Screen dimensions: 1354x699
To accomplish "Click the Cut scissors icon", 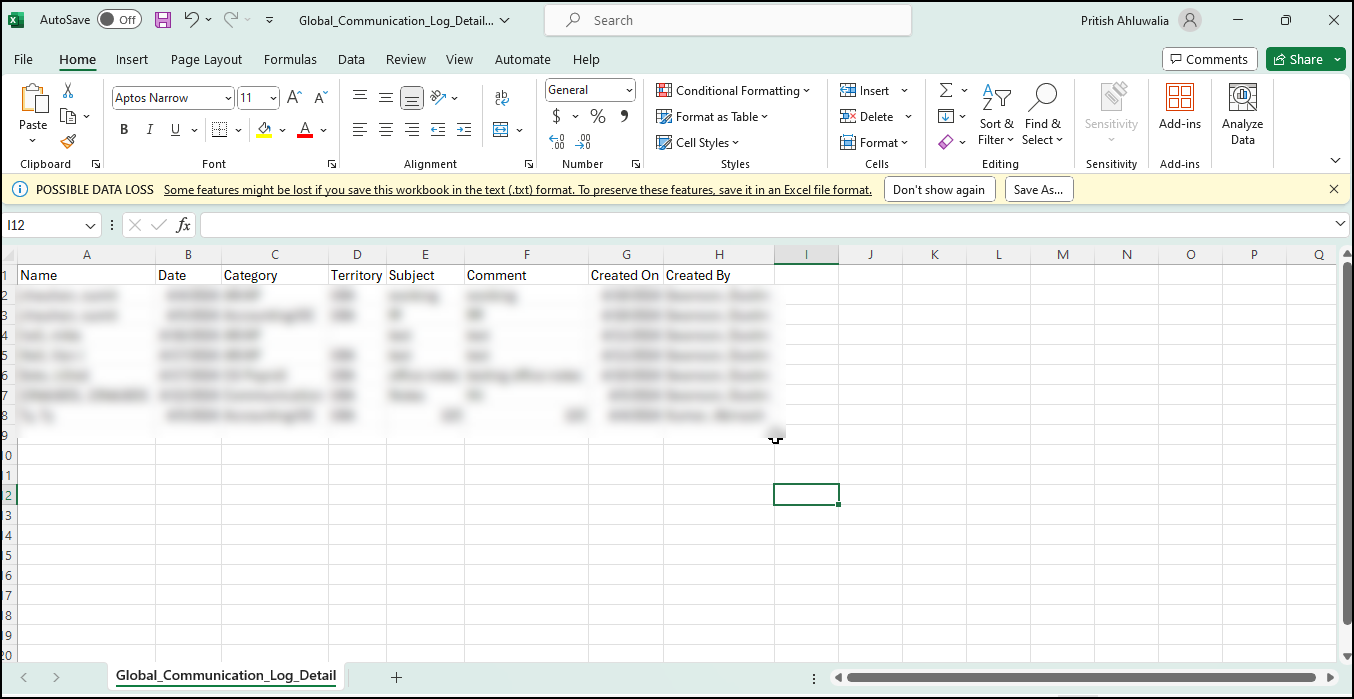I will 68,91.
